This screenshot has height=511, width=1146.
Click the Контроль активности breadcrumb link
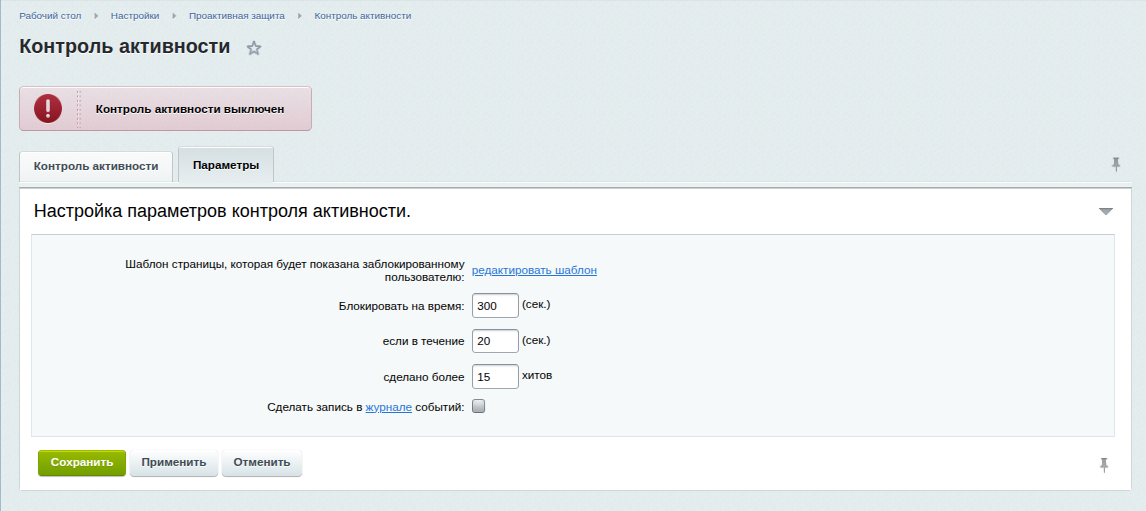coord(362,16)
